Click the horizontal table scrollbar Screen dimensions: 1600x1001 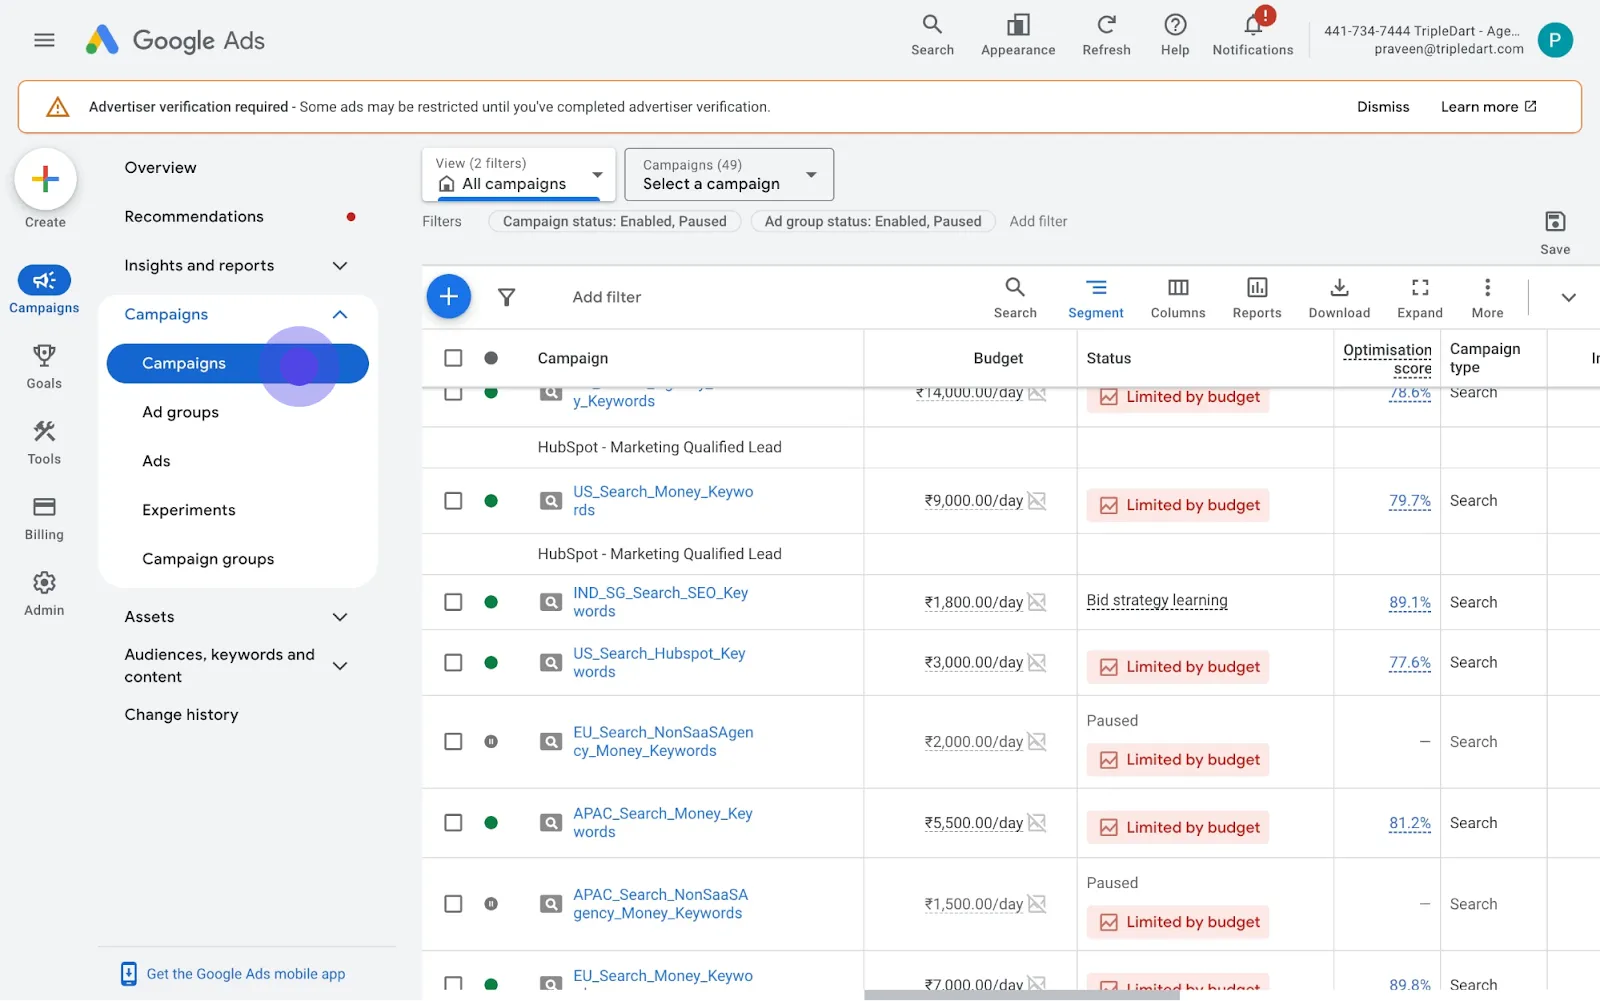[1022, 995]
